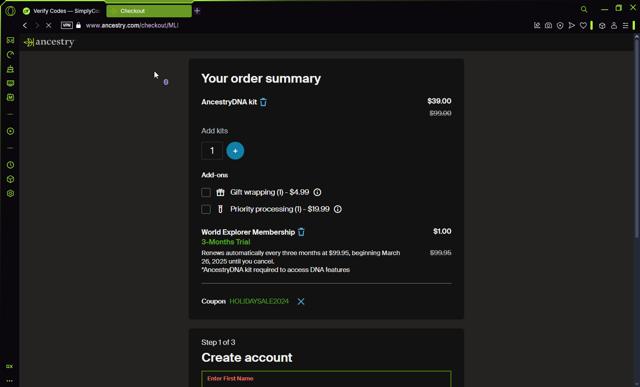Open the extensions cube icon in toolbar
This screenshot has height=387, width=640.
pyautogui.click(x=602, y=25)
